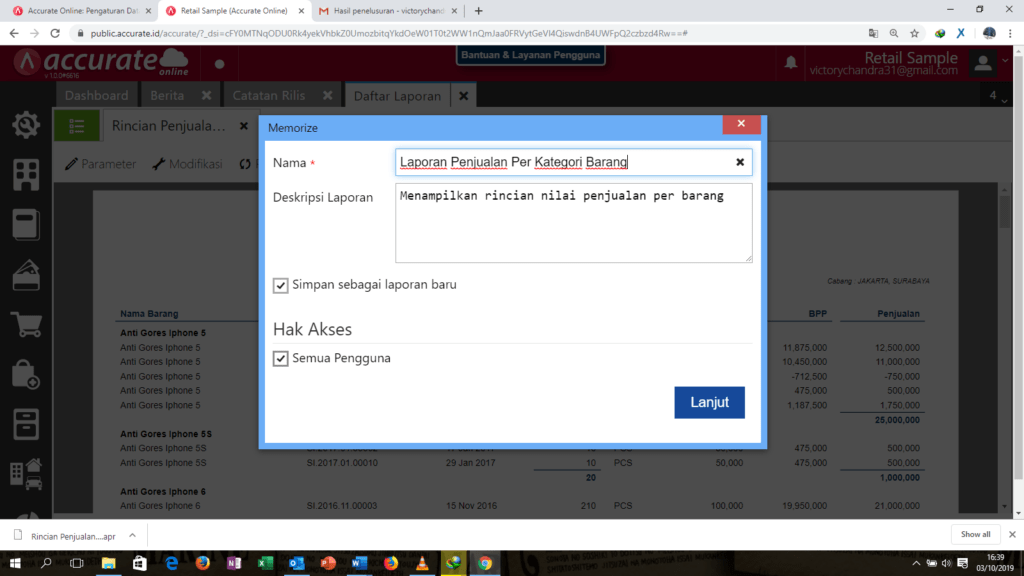This screenshot has height=576, width=1024.
Task: Click the notification bell icon
Action: tap(791, 63)
